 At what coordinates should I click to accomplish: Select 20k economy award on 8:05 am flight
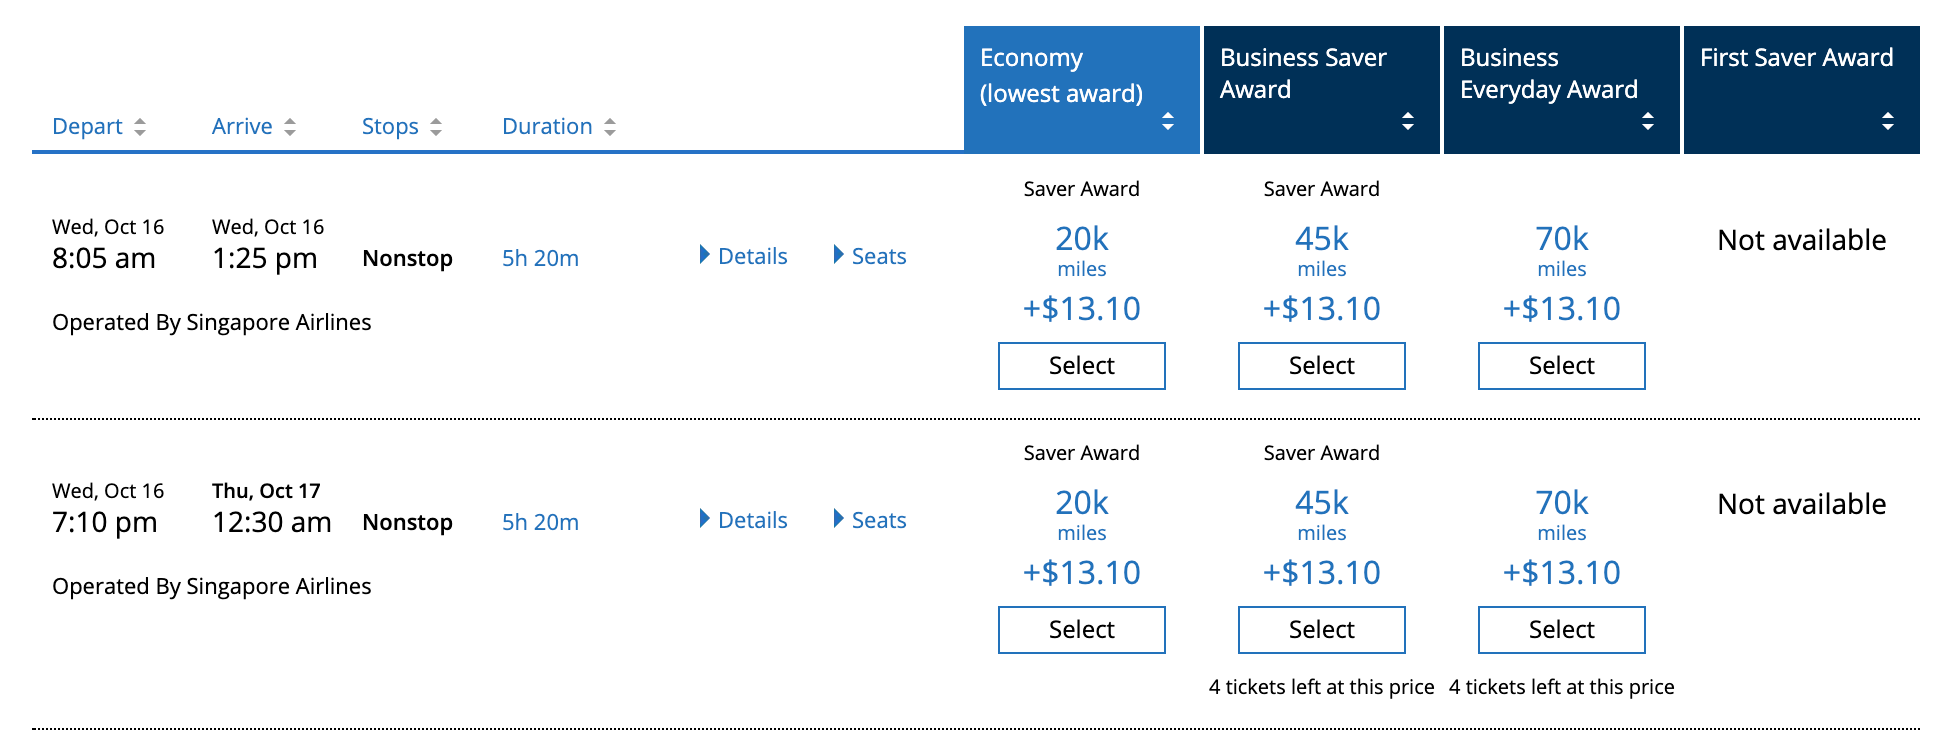pos(1081,366)
